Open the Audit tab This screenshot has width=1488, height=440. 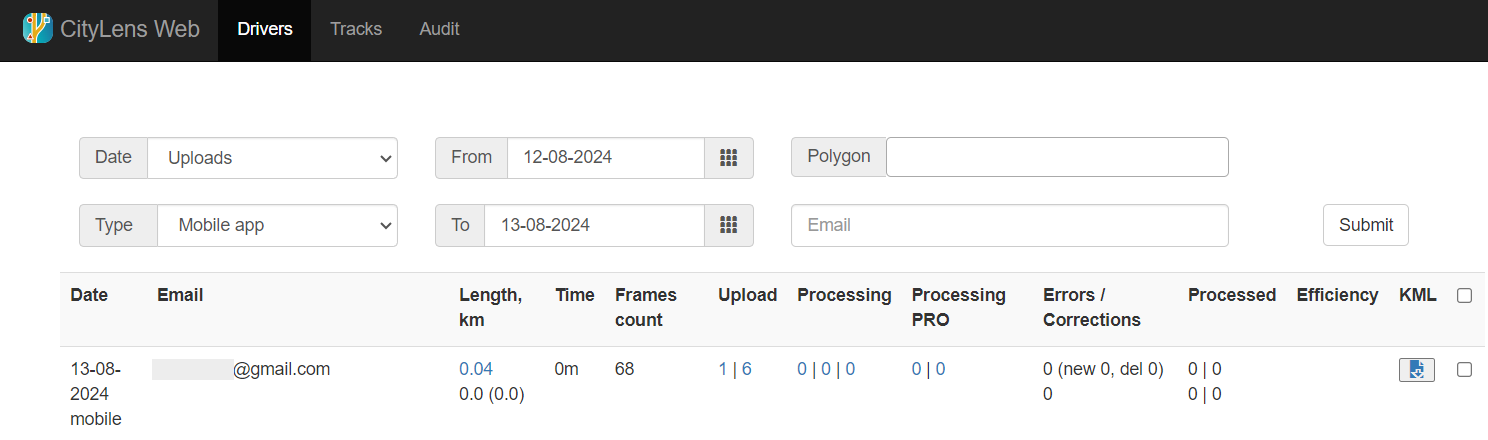pyautogui.click(x=439, y=29)
